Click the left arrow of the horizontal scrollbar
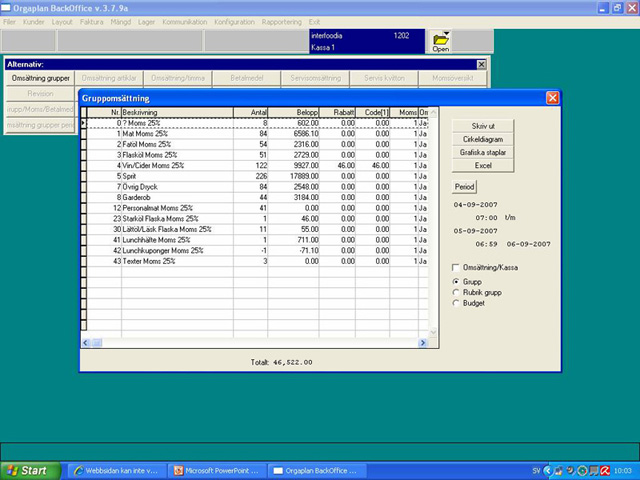The width and height of the screenshot is (640, 480). (x=86, y=343)
